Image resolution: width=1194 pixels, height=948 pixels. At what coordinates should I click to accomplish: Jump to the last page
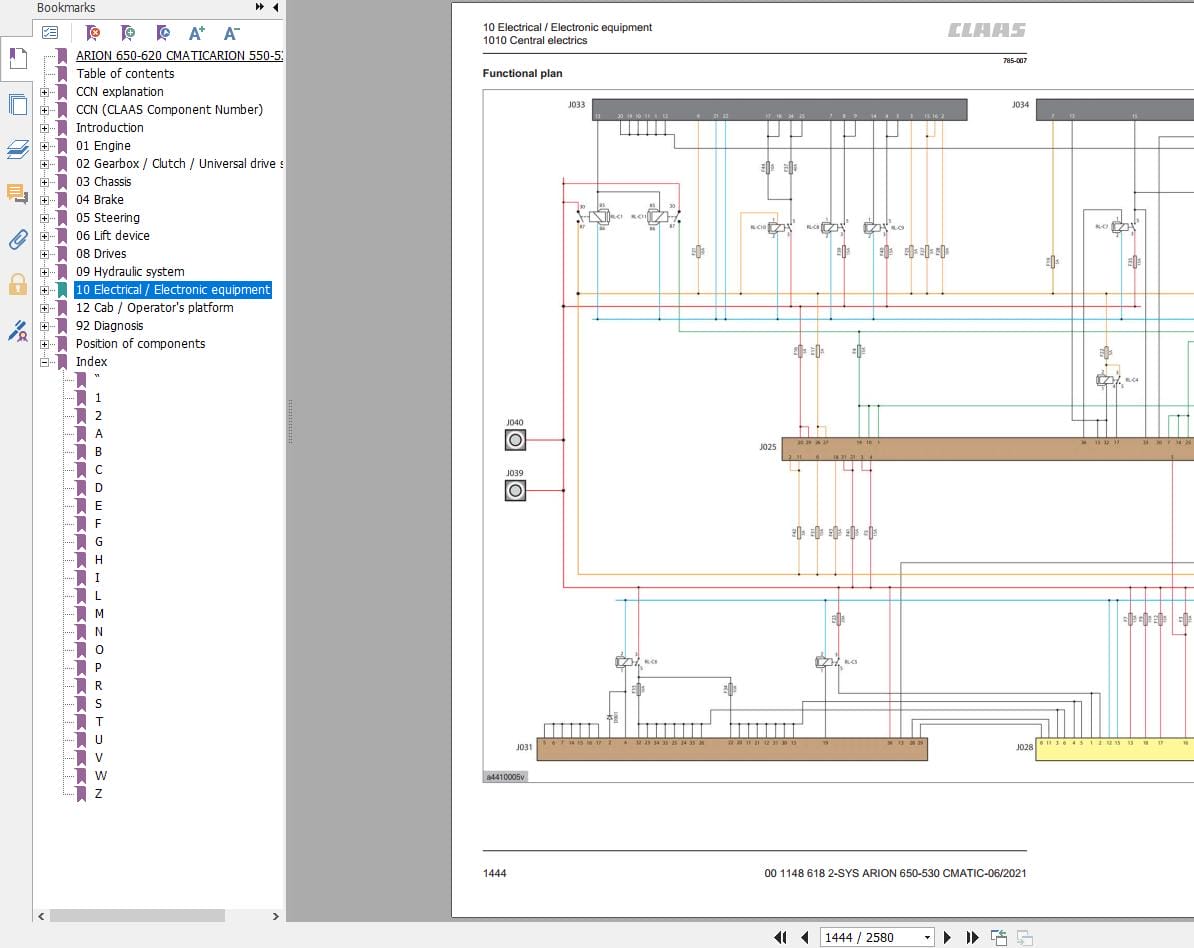[972, 937]
